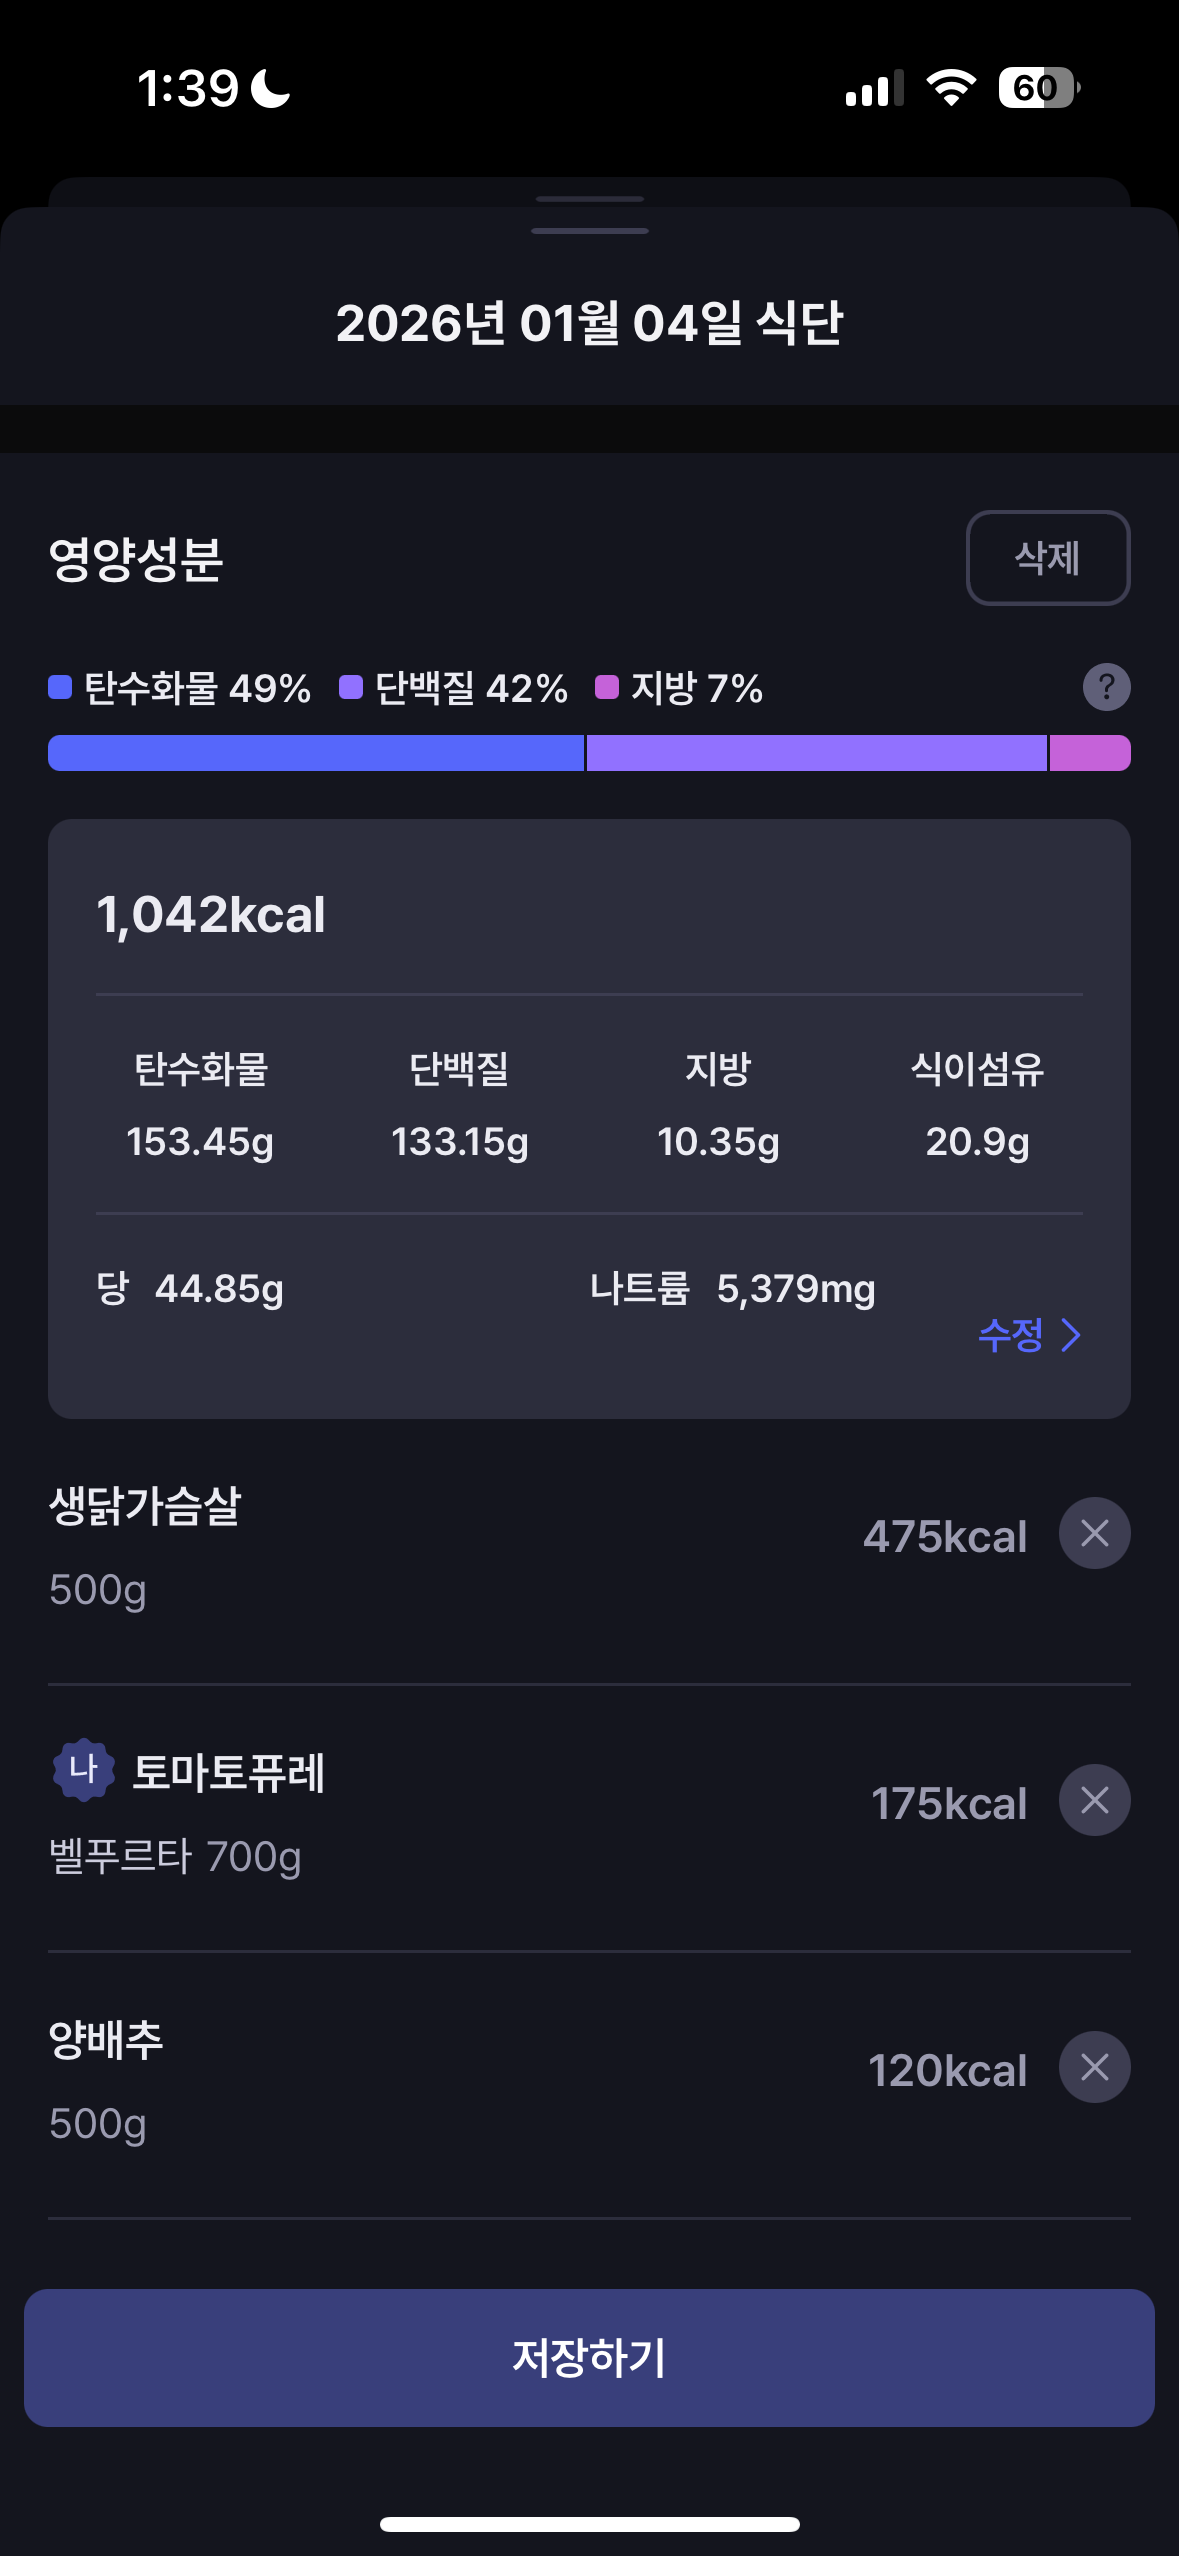Tap the 나 badge next to 토마토퓨레
The width and height of the screenshot is (1179, 2556).
tap(84, 1770)
